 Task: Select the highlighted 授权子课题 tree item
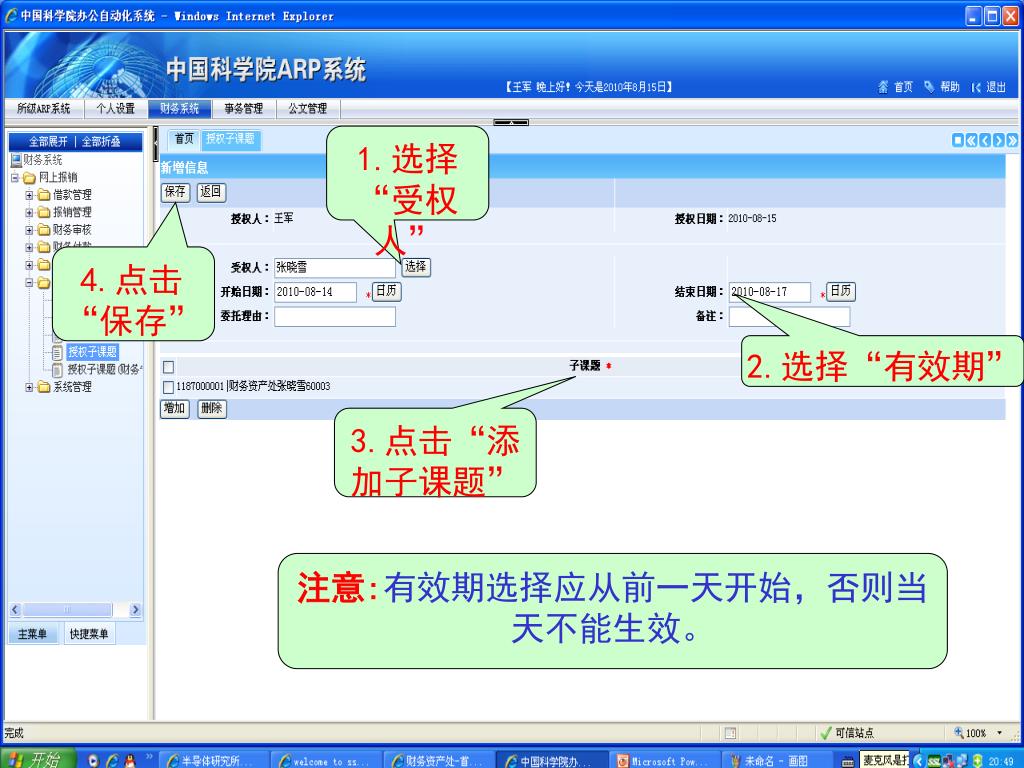point(93,352)
